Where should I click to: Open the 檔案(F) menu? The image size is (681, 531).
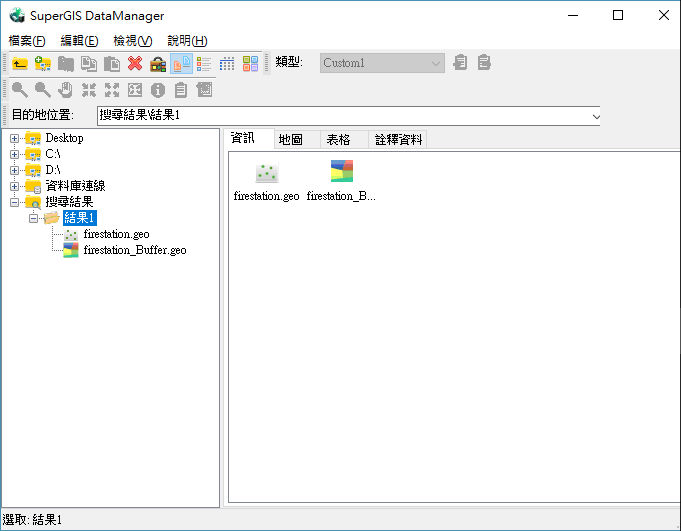coord(27,41)
